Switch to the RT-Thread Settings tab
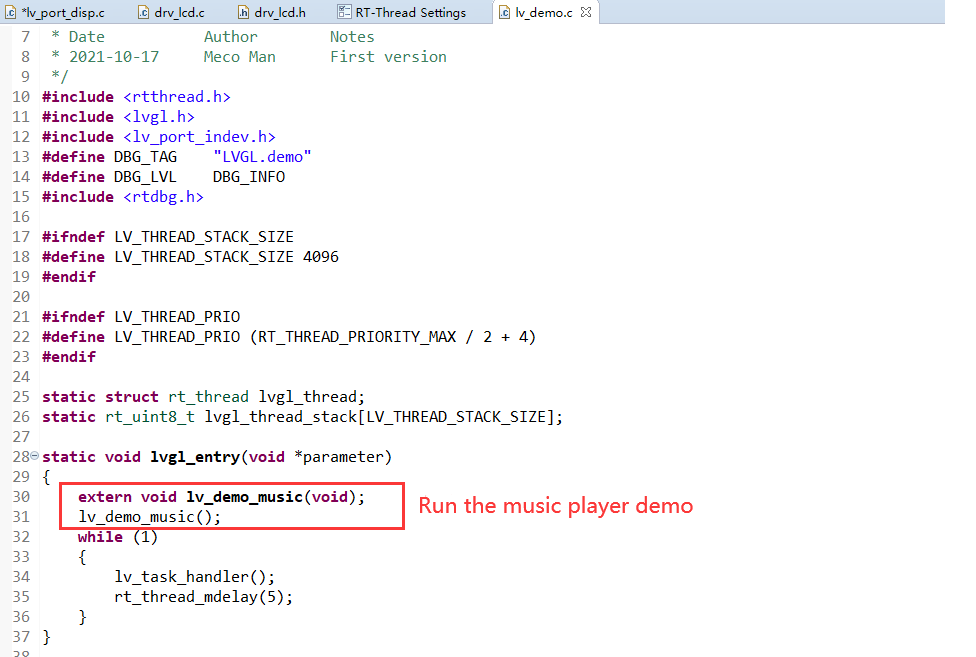The image size is (976, 657). [410, 13]
